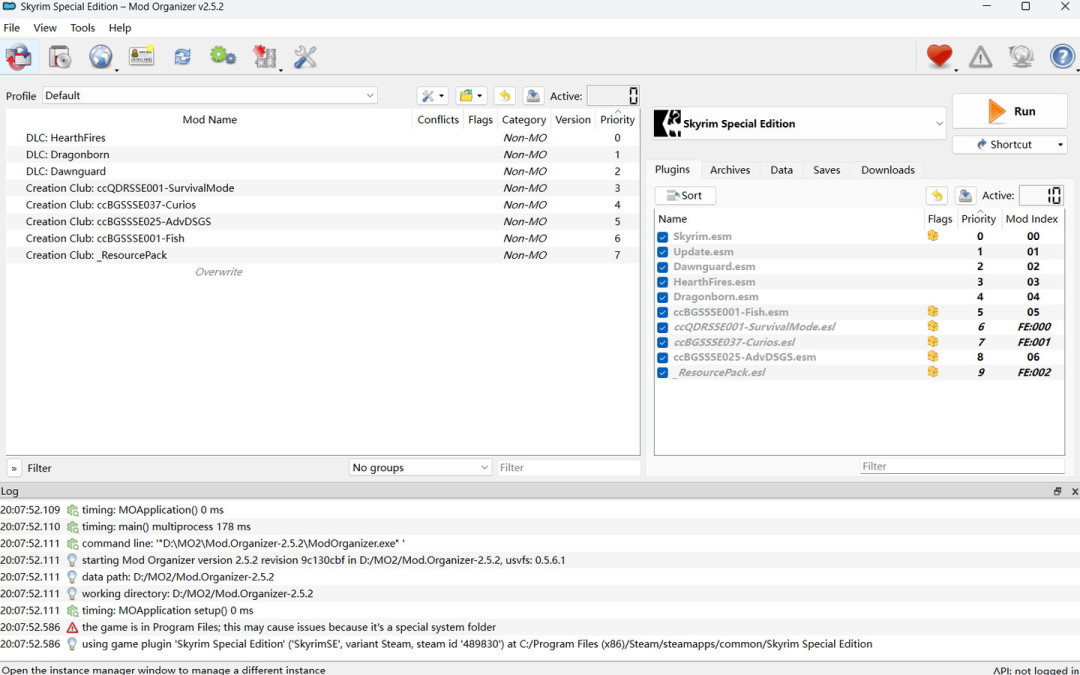Click the refresh toolbar icon

click(182, 56)
